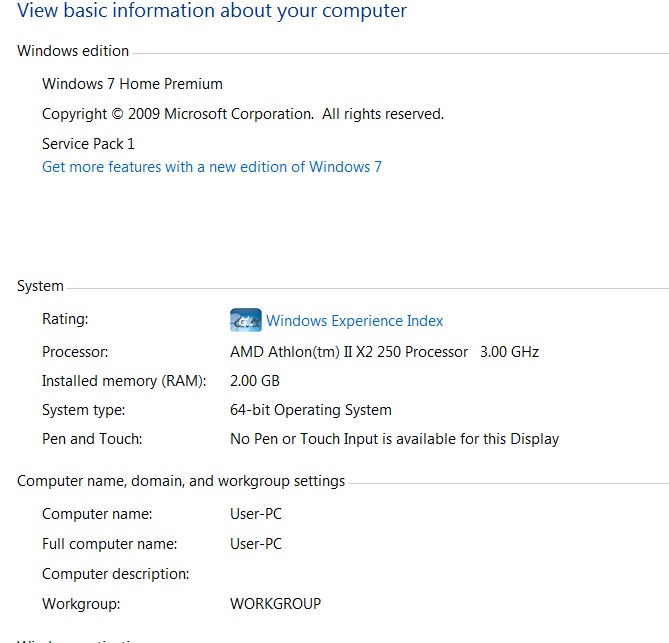Select the '64-bit Operating System' value
669x643 pixels.
click(311, 410)
